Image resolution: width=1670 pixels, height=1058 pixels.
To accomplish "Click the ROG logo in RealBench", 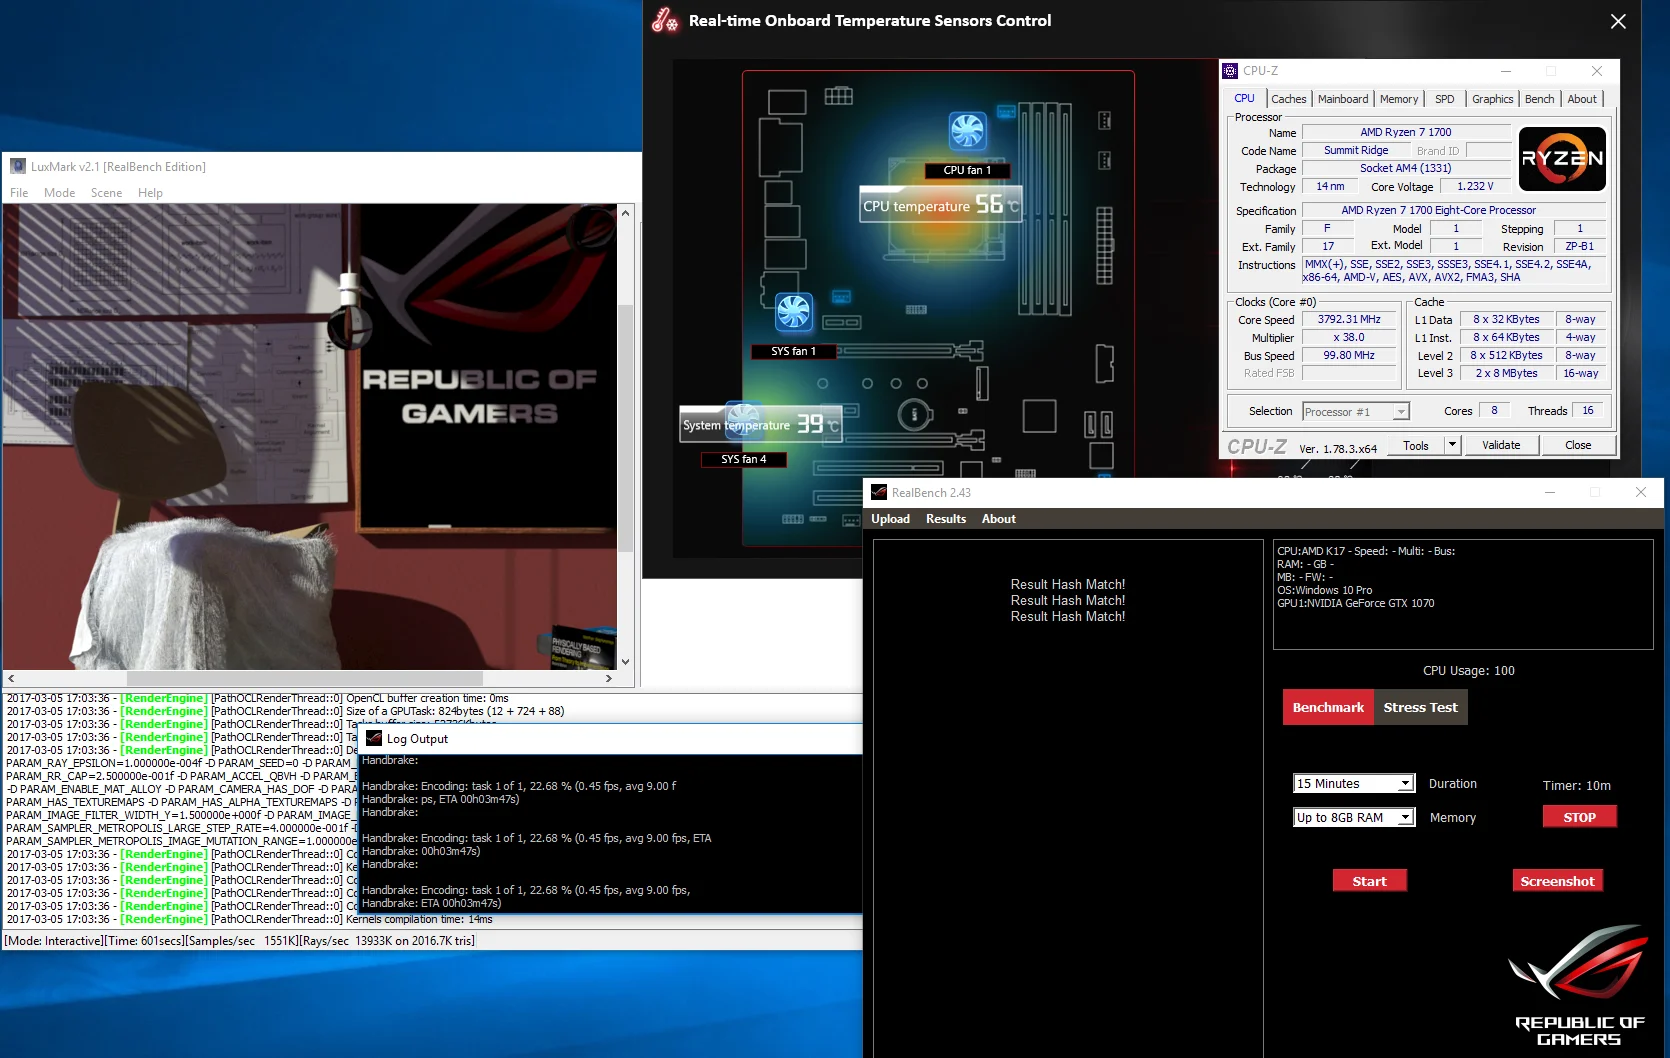I will [x=1578, y=985].
